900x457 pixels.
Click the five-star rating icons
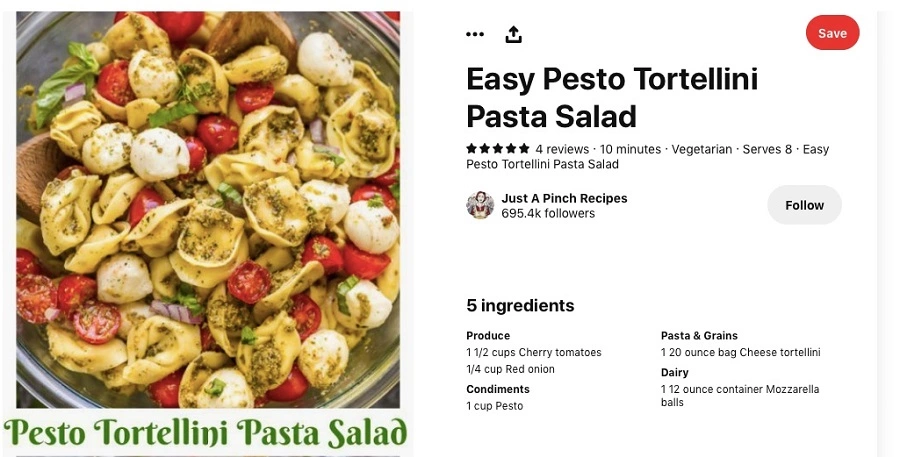click(x=497, y=149)
